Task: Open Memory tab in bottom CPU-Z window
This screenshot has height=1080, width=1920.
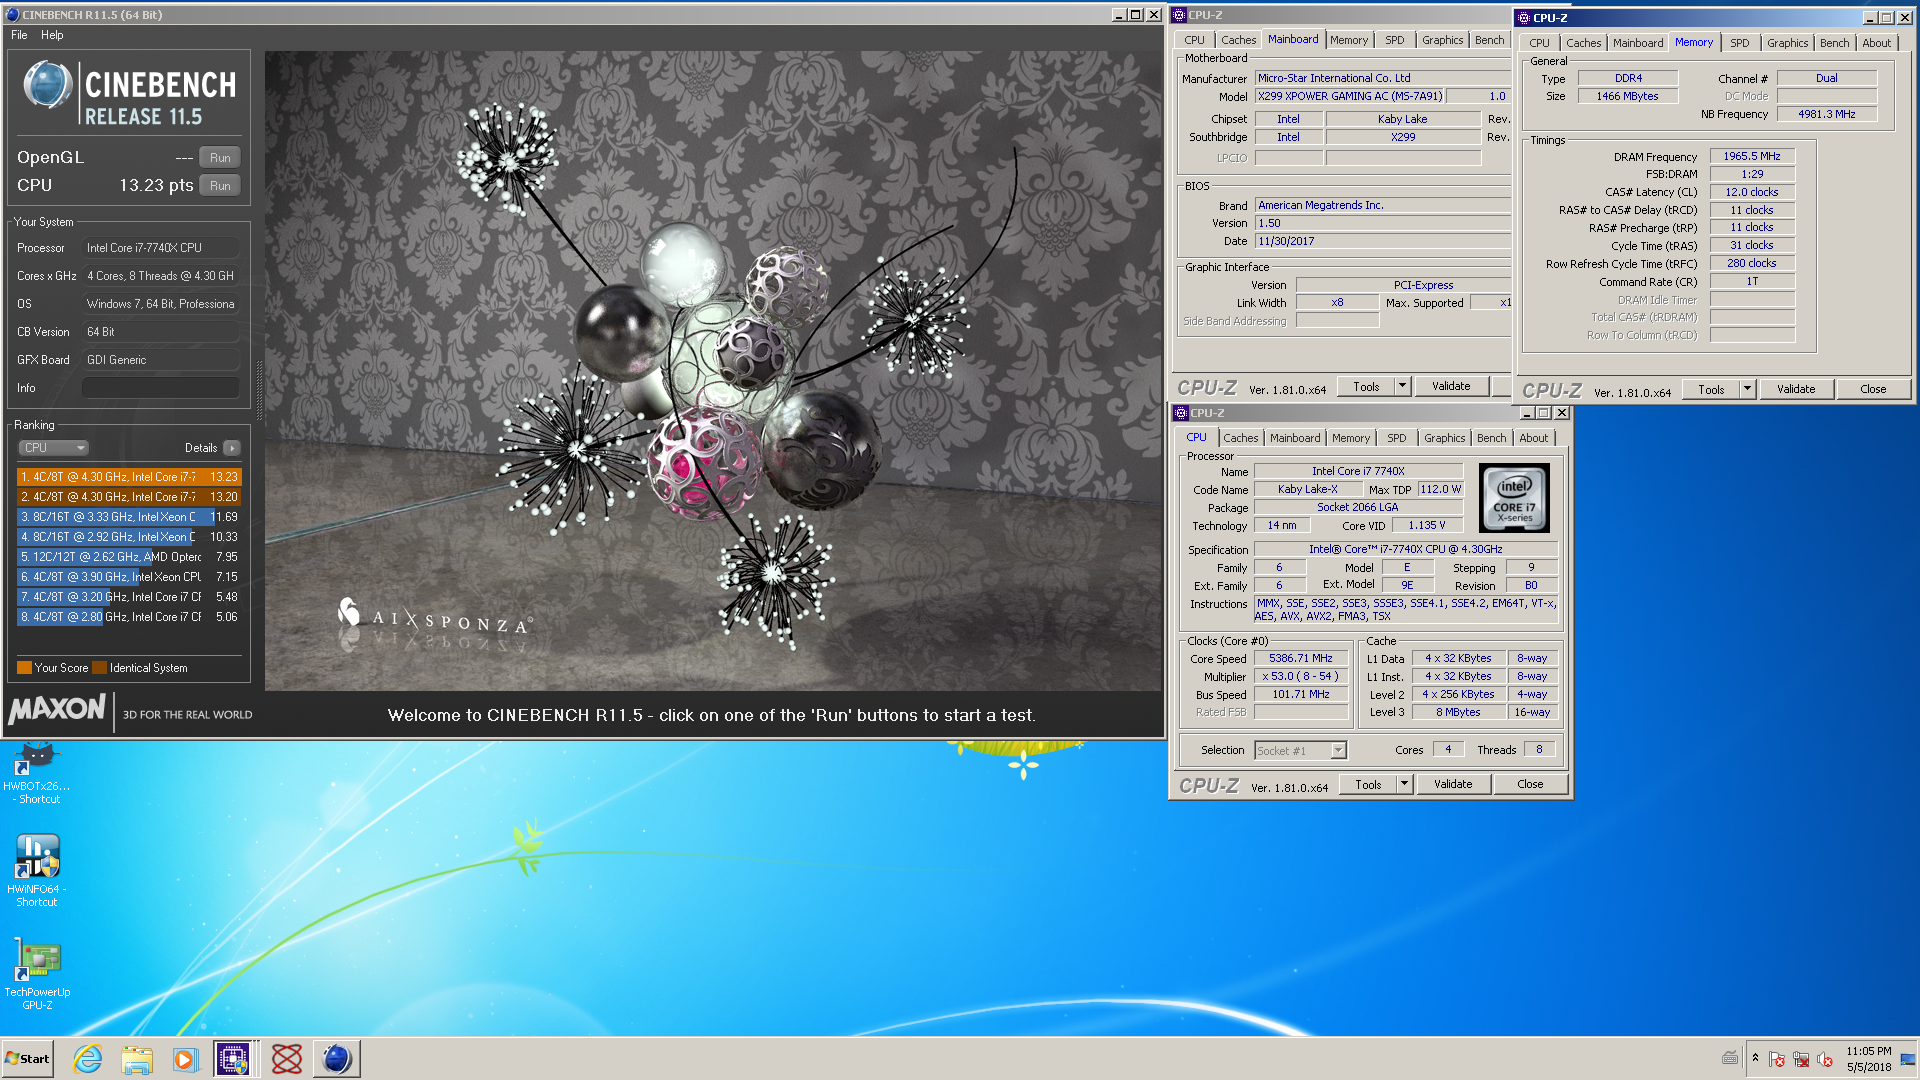Action: (x=1351, y=438)
